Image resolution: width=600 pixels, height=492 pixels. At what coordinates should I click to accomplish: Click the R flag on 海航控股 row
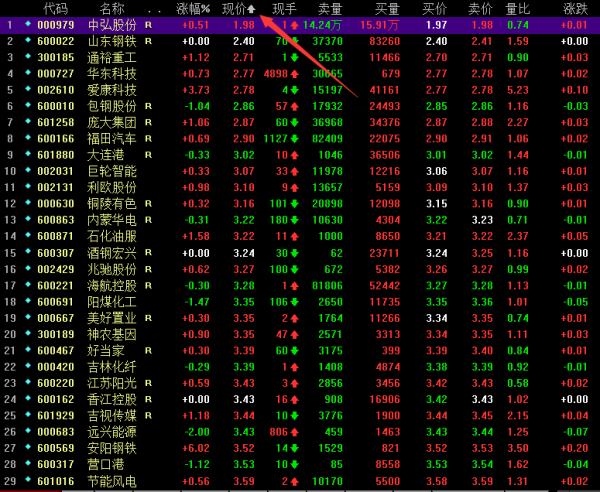pos(148,286)
